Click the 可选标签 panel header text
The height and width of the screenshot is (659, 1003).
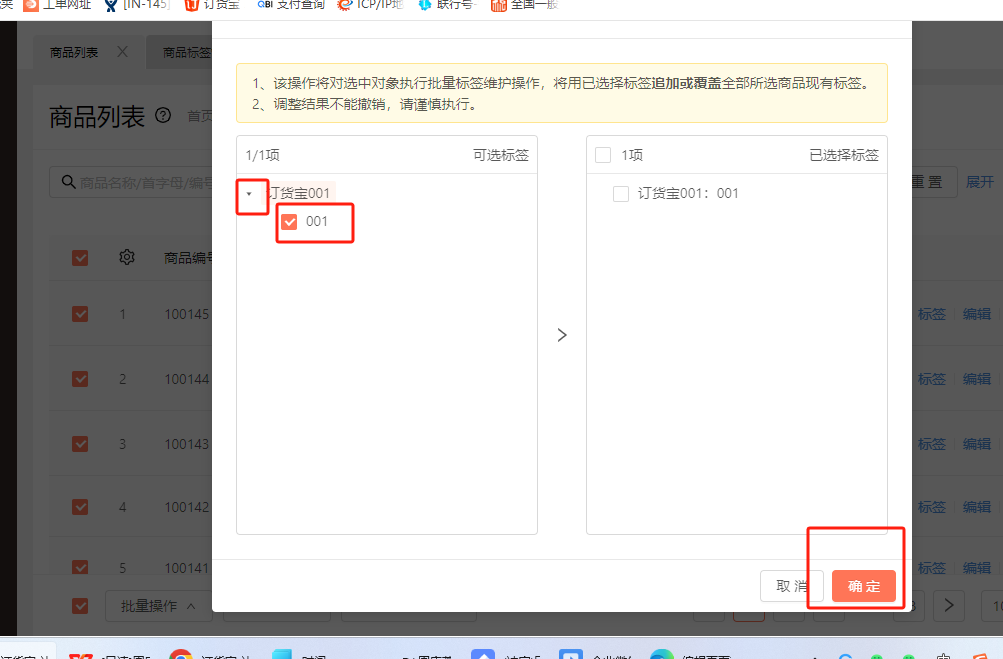coord(501,155)
